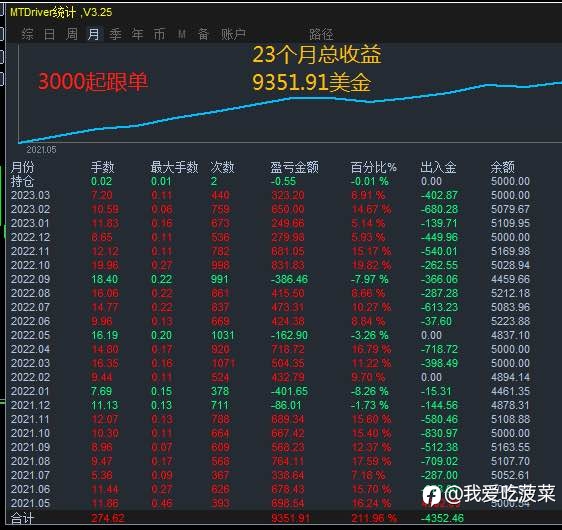
Task: Click the 最大手数 column header
Action: click(174, 167)
